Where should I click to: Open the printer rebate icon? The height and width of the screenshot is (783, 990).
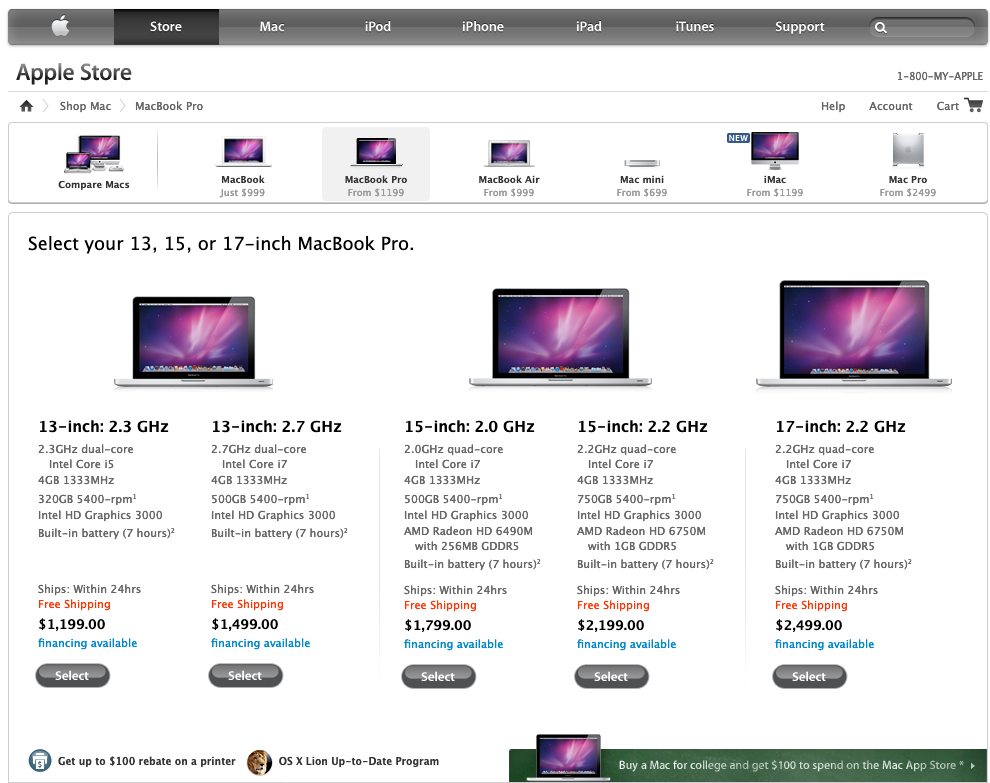tap(40, 761)
